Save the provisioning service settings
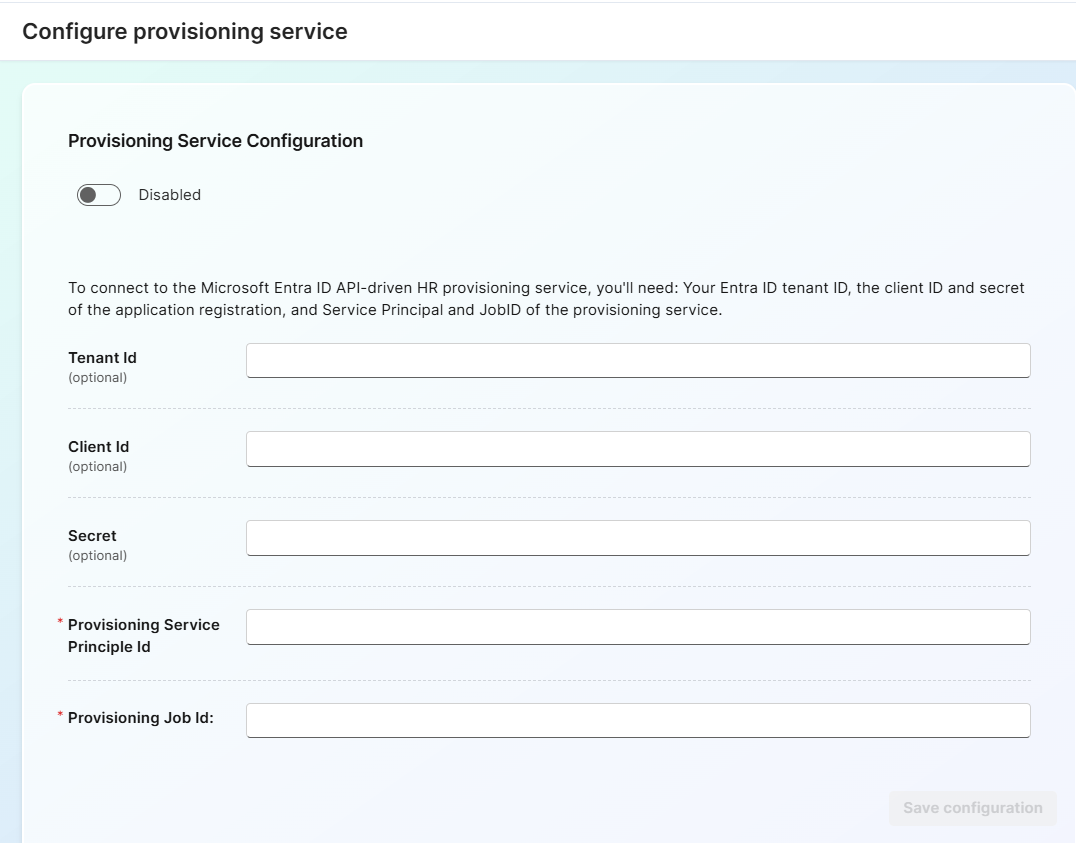Image resolution: width=1076 pixels, height=843 pixels. point(971,808)
